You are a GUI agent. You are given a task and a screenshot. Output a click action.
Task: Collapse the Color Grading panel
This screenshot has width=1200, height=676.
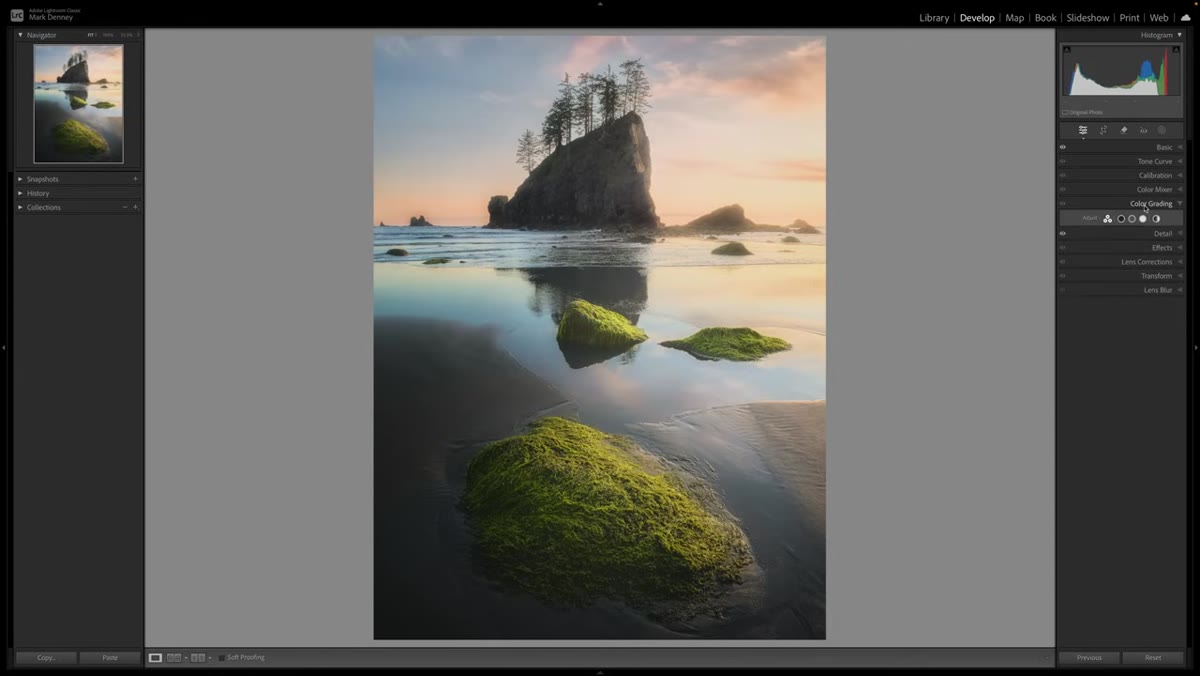(x=1180, y=204)
